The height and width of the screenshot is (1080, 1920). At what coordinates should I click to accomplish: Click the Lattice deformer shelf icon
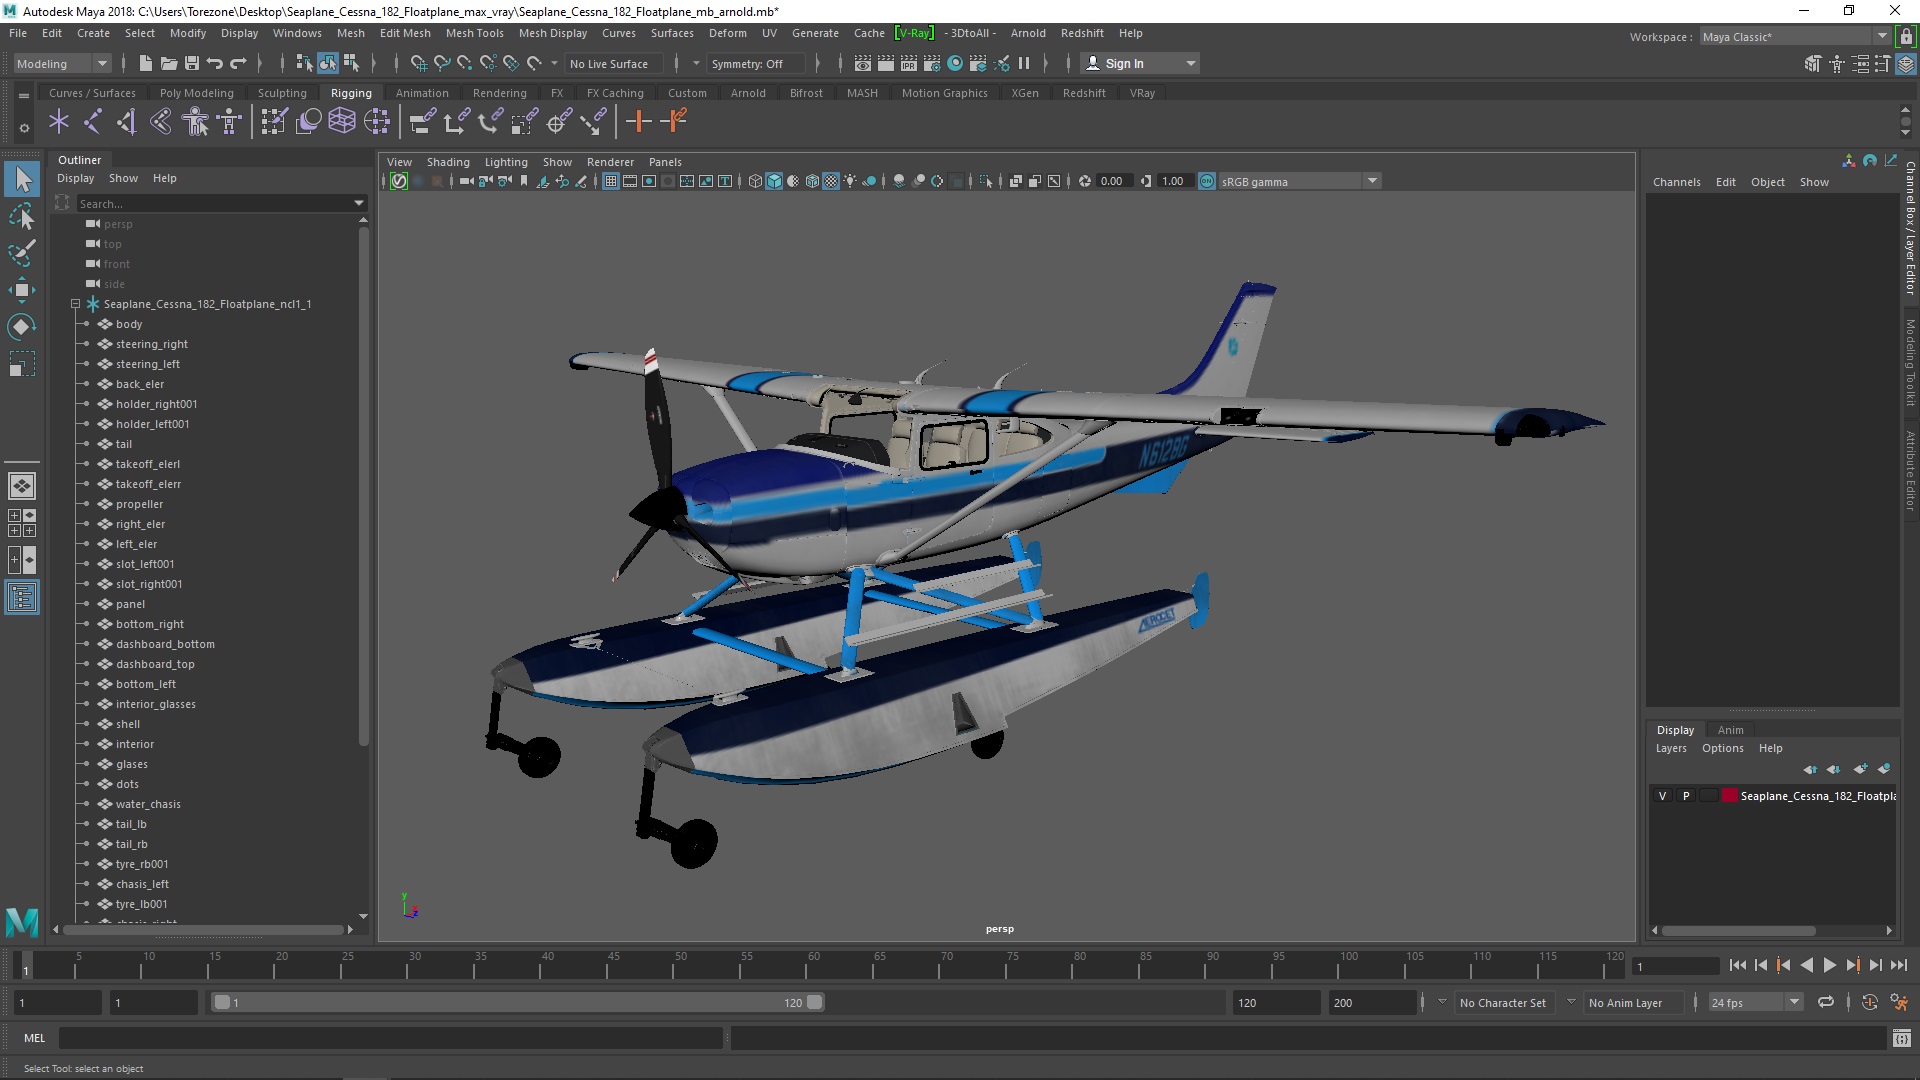342,122
